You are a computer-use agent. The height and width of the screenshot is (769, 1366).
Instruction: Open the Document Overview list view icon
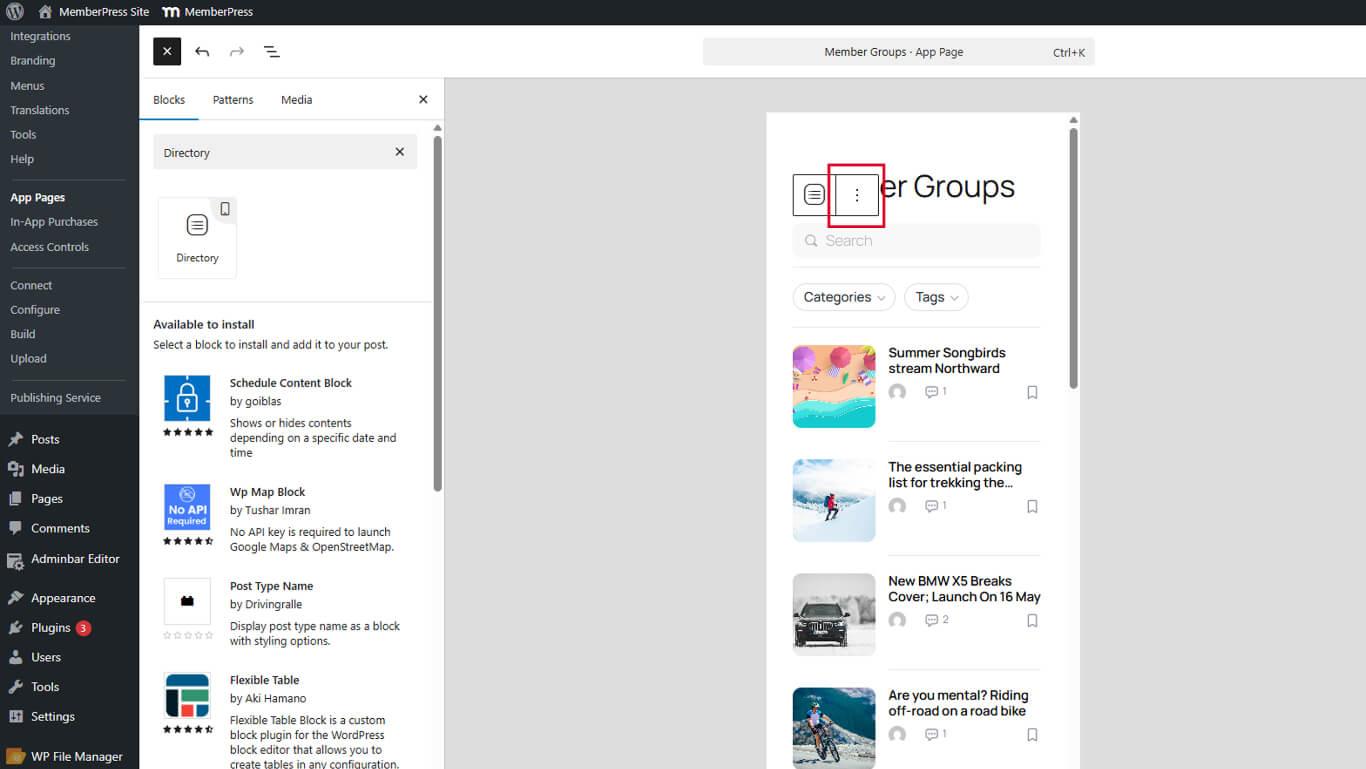(x=271, y=52)
